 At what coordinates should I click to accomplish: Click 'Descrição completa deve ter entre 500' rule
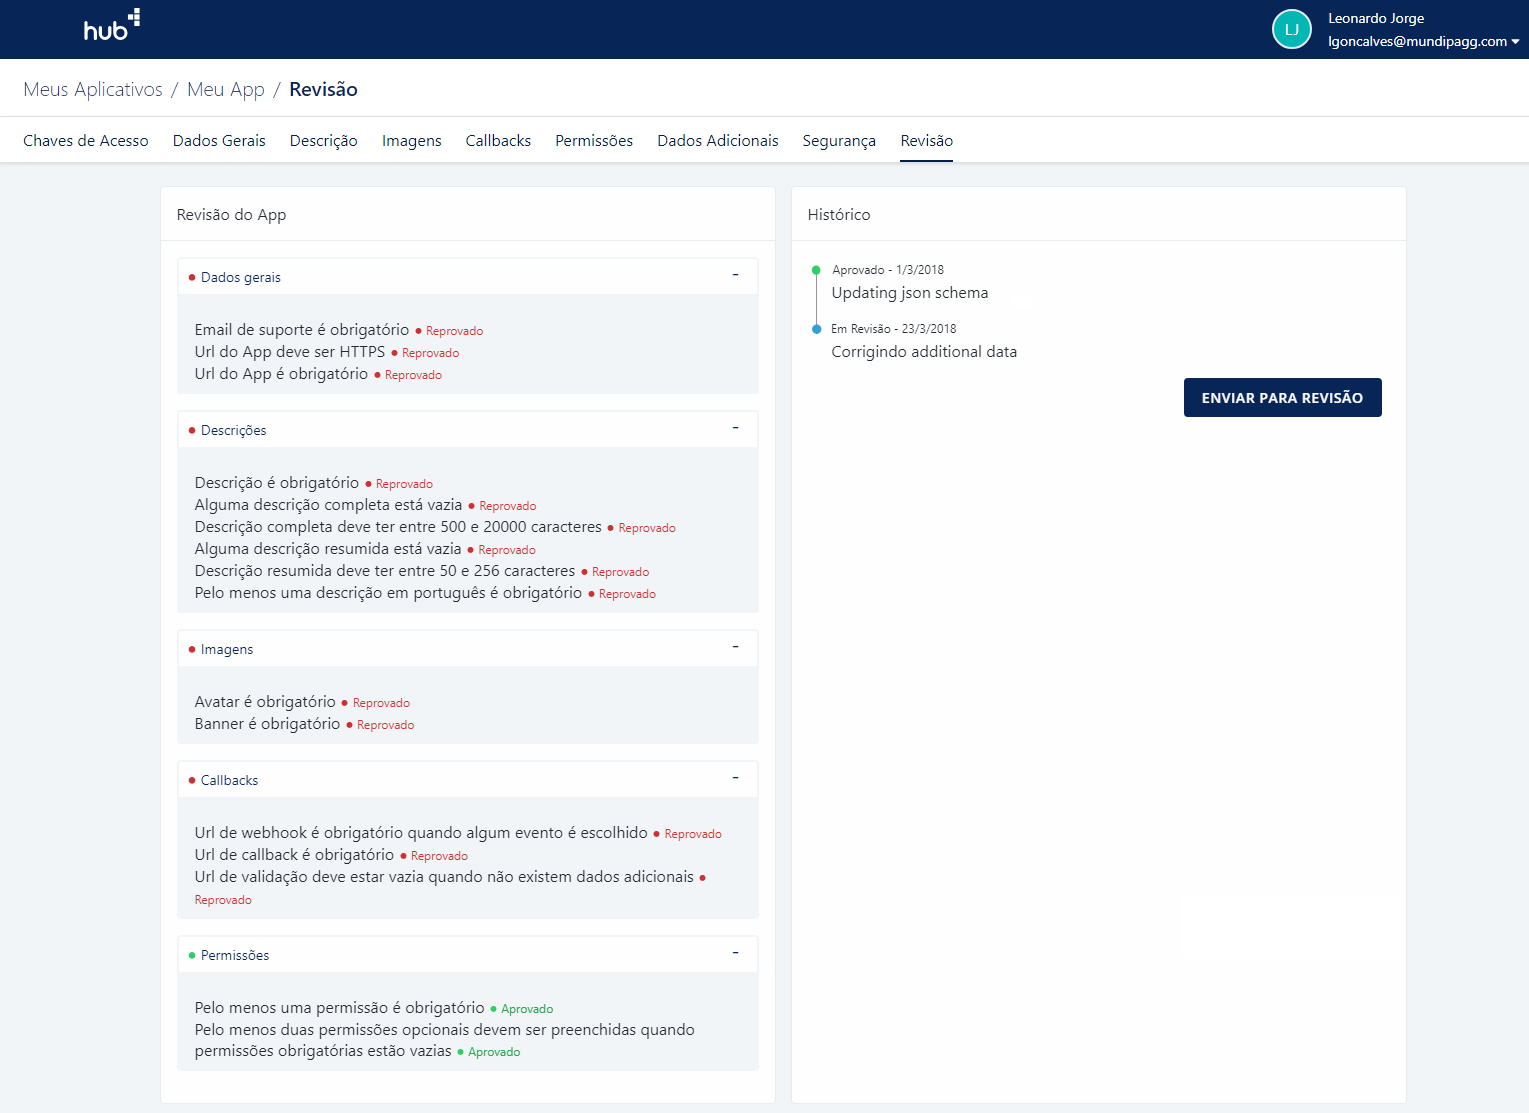(398, 527)
